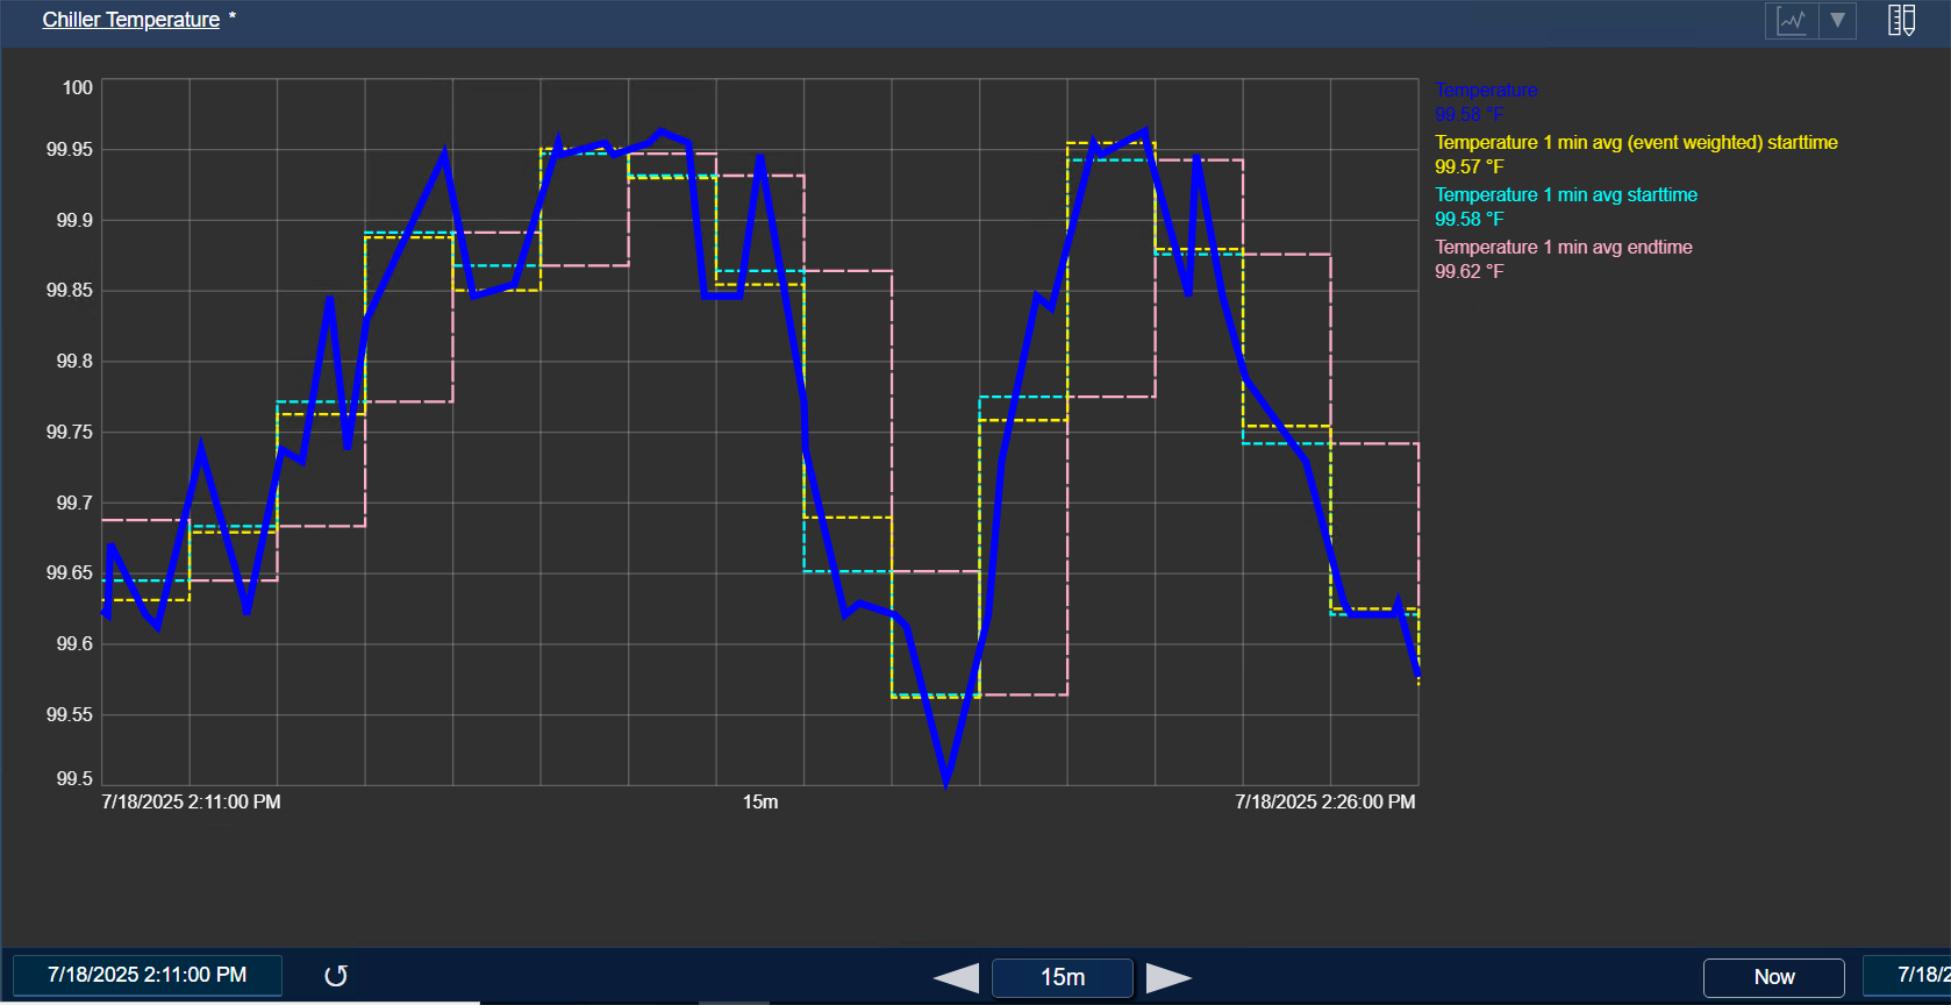
Task: Open the legend book icon
Action: (1901, 20)
